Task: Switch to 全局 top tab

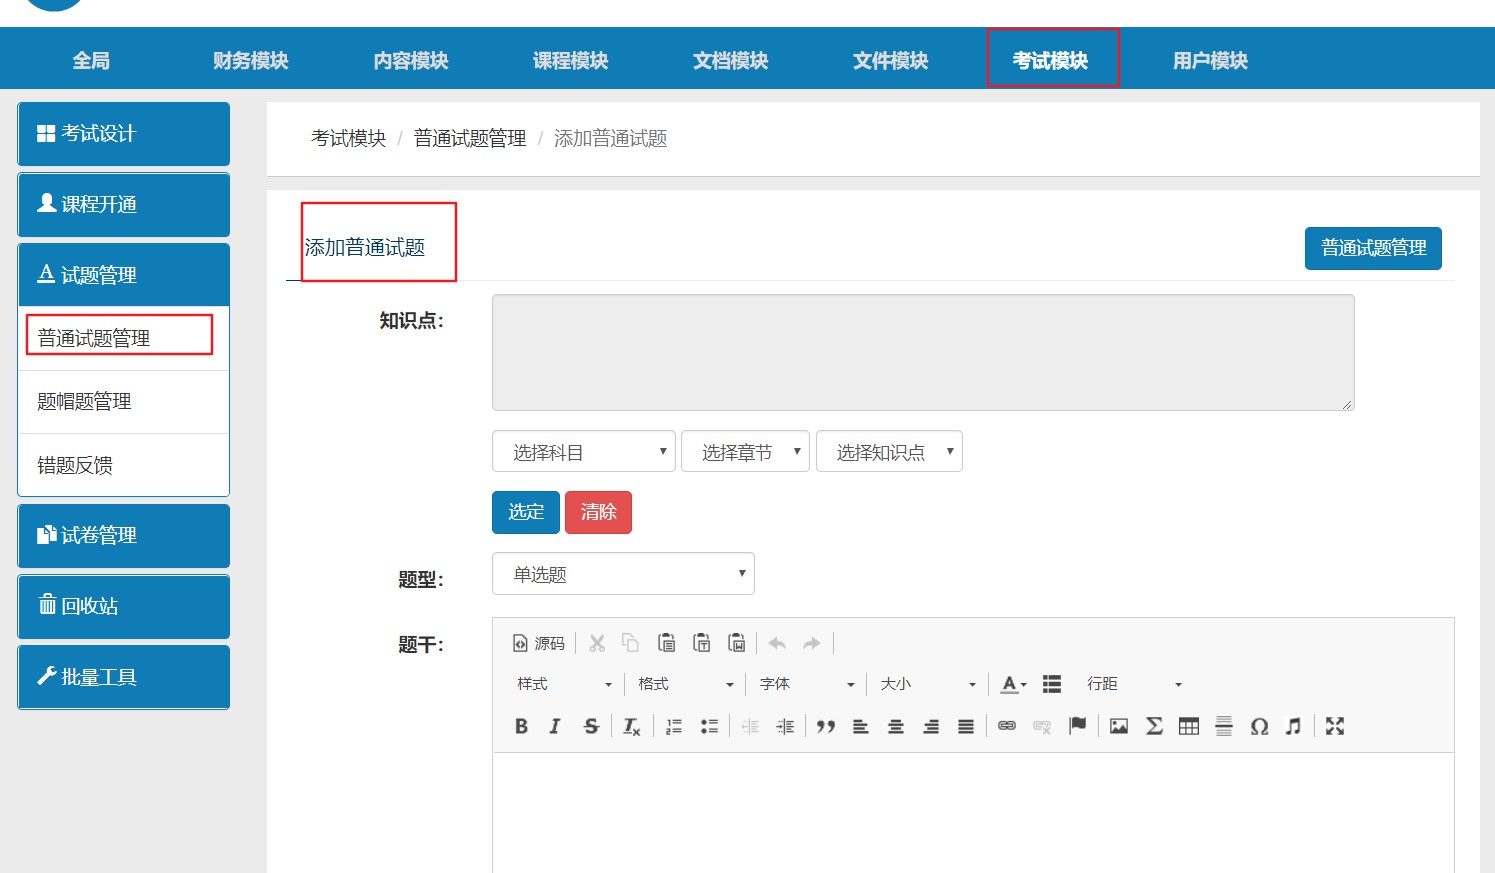Action: (x=91, y=60)
